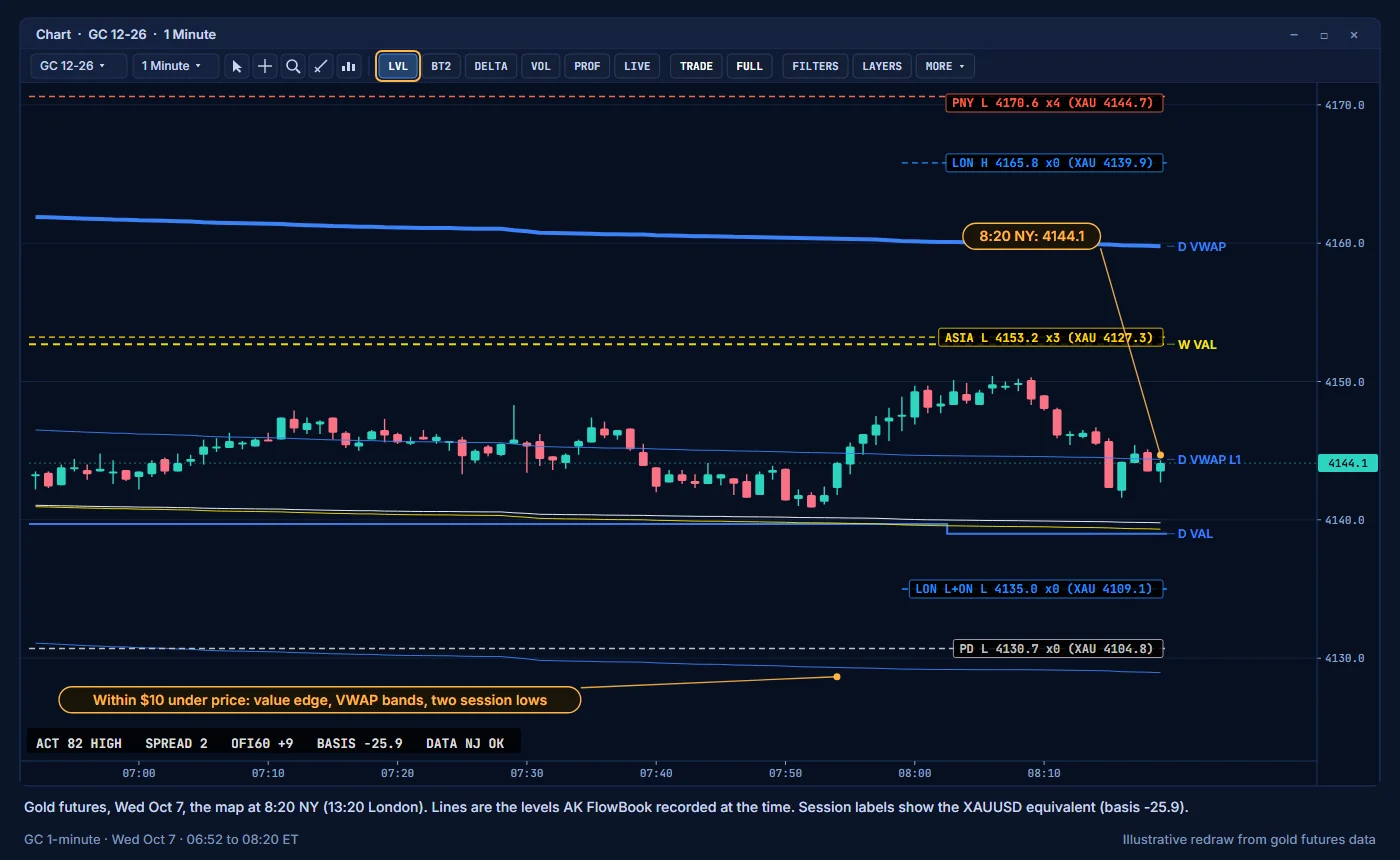Toggle the LIVE mode
Viewport: 1400px width, 860px height.
tap(637, 66)
